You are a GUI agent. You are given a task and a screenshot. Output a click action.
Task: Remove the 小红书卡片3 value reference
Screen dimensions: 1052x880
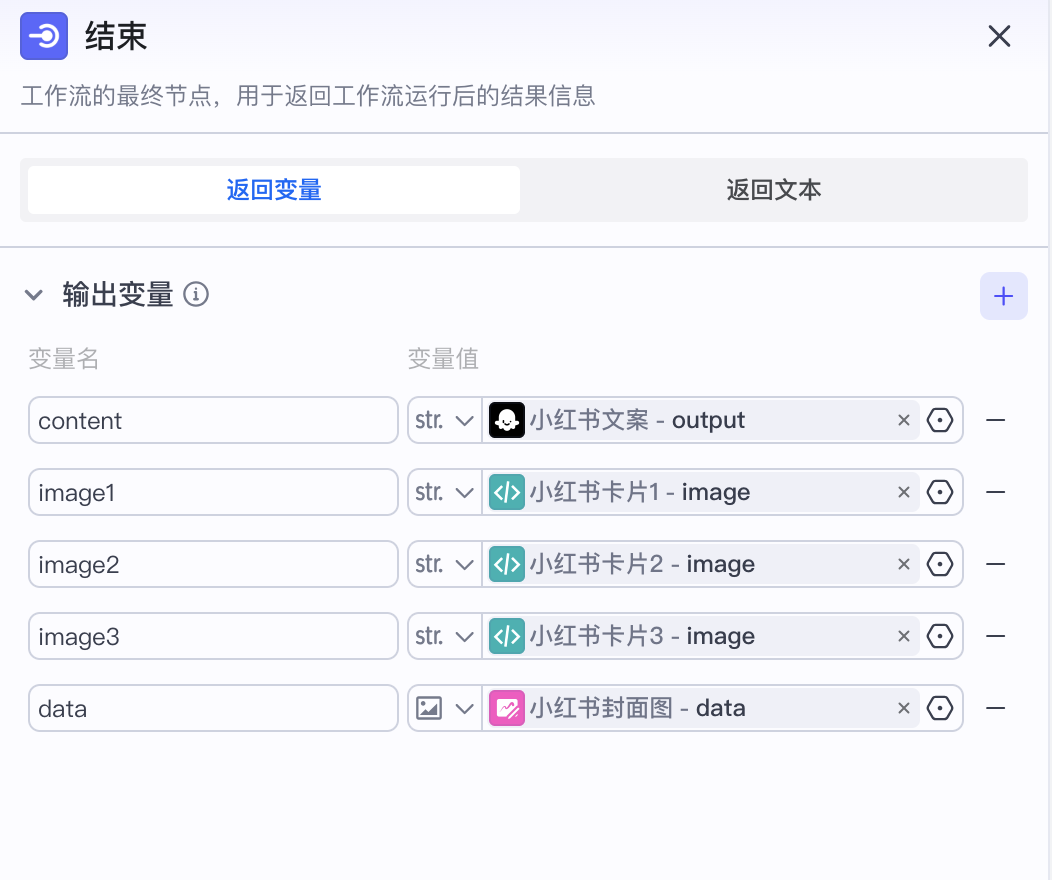(x=903, y=636)
